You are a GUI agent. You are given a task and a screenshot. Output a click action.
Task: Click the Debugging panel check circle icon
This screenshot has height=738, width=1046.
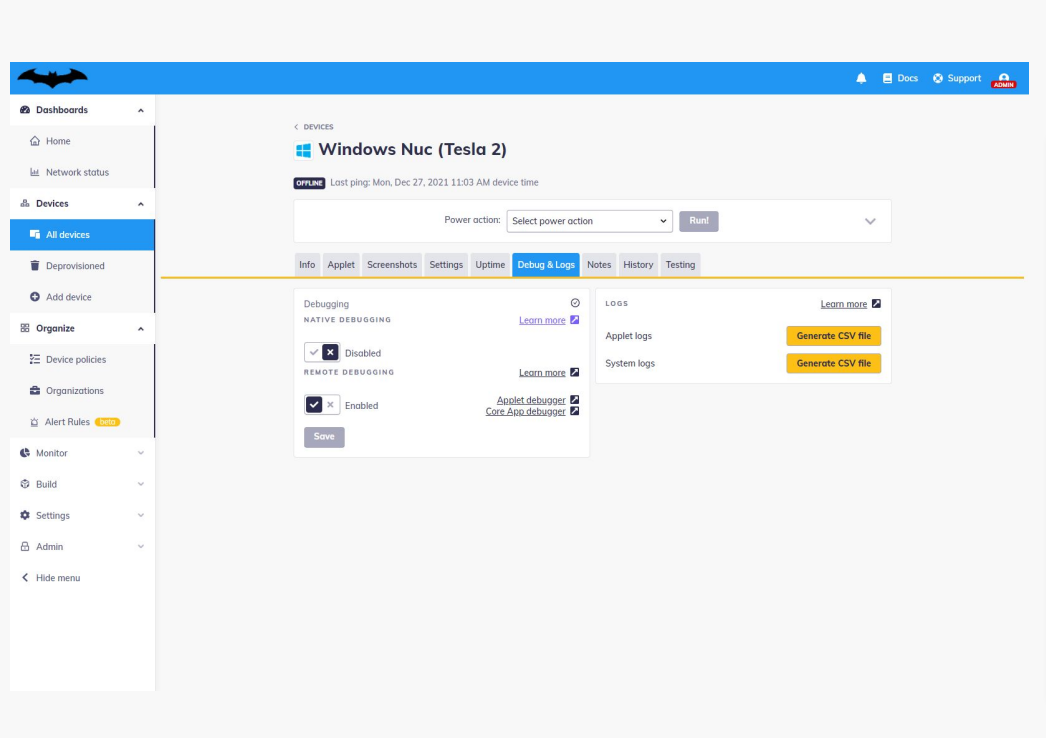[574, 303]
